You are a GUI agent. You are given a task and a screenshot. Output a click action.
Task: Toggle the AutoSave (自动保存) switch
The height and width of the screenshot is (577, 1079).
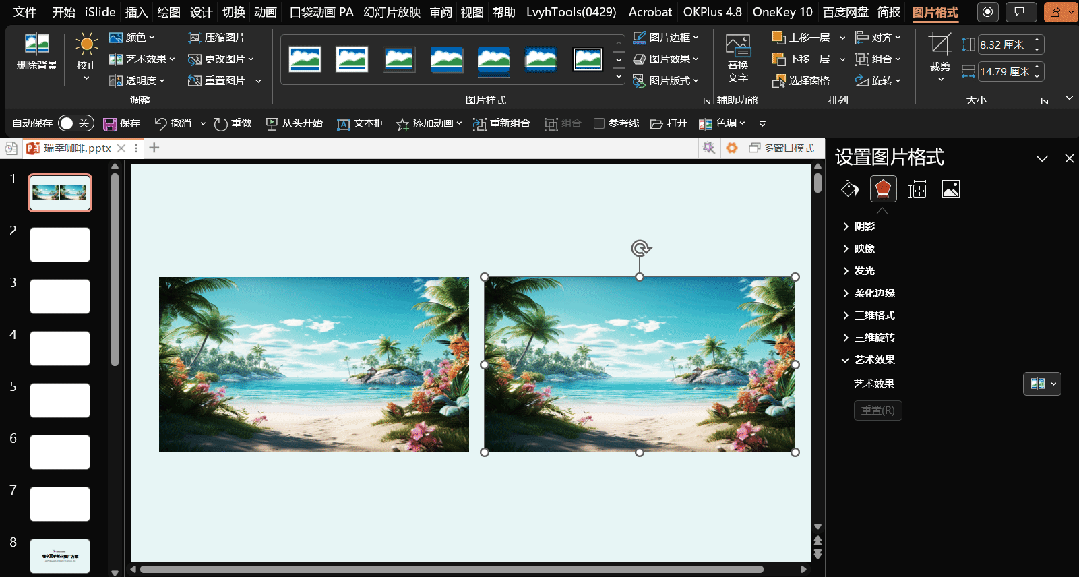pos(76,123)
